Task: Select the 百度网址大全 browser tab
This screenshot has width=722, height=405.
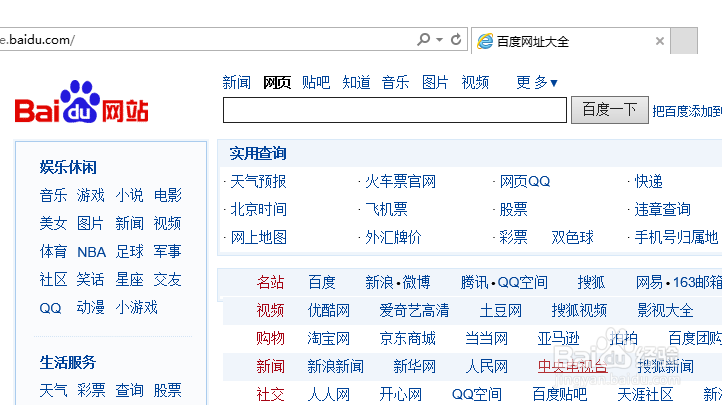Action: pos(571,41)
